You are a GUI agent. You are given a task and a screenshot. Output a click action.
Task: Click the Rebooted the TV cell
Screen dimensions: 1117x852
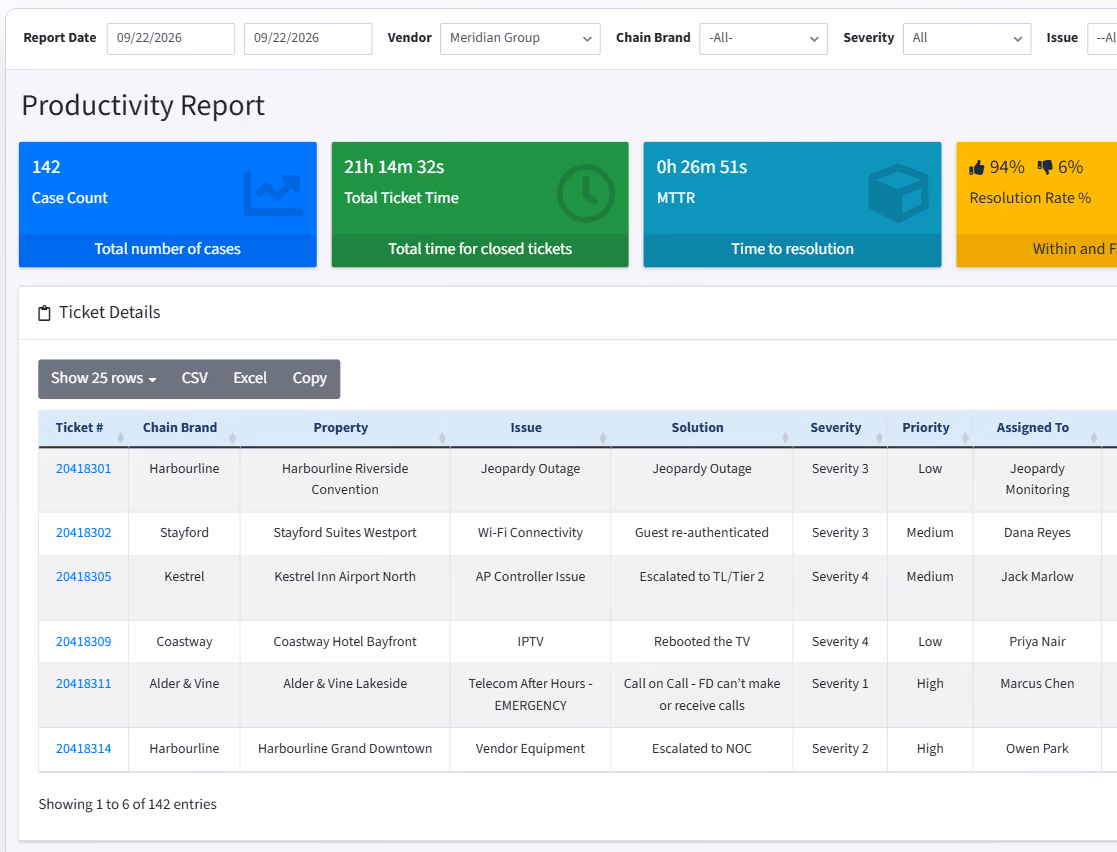[x=702, y=642]
